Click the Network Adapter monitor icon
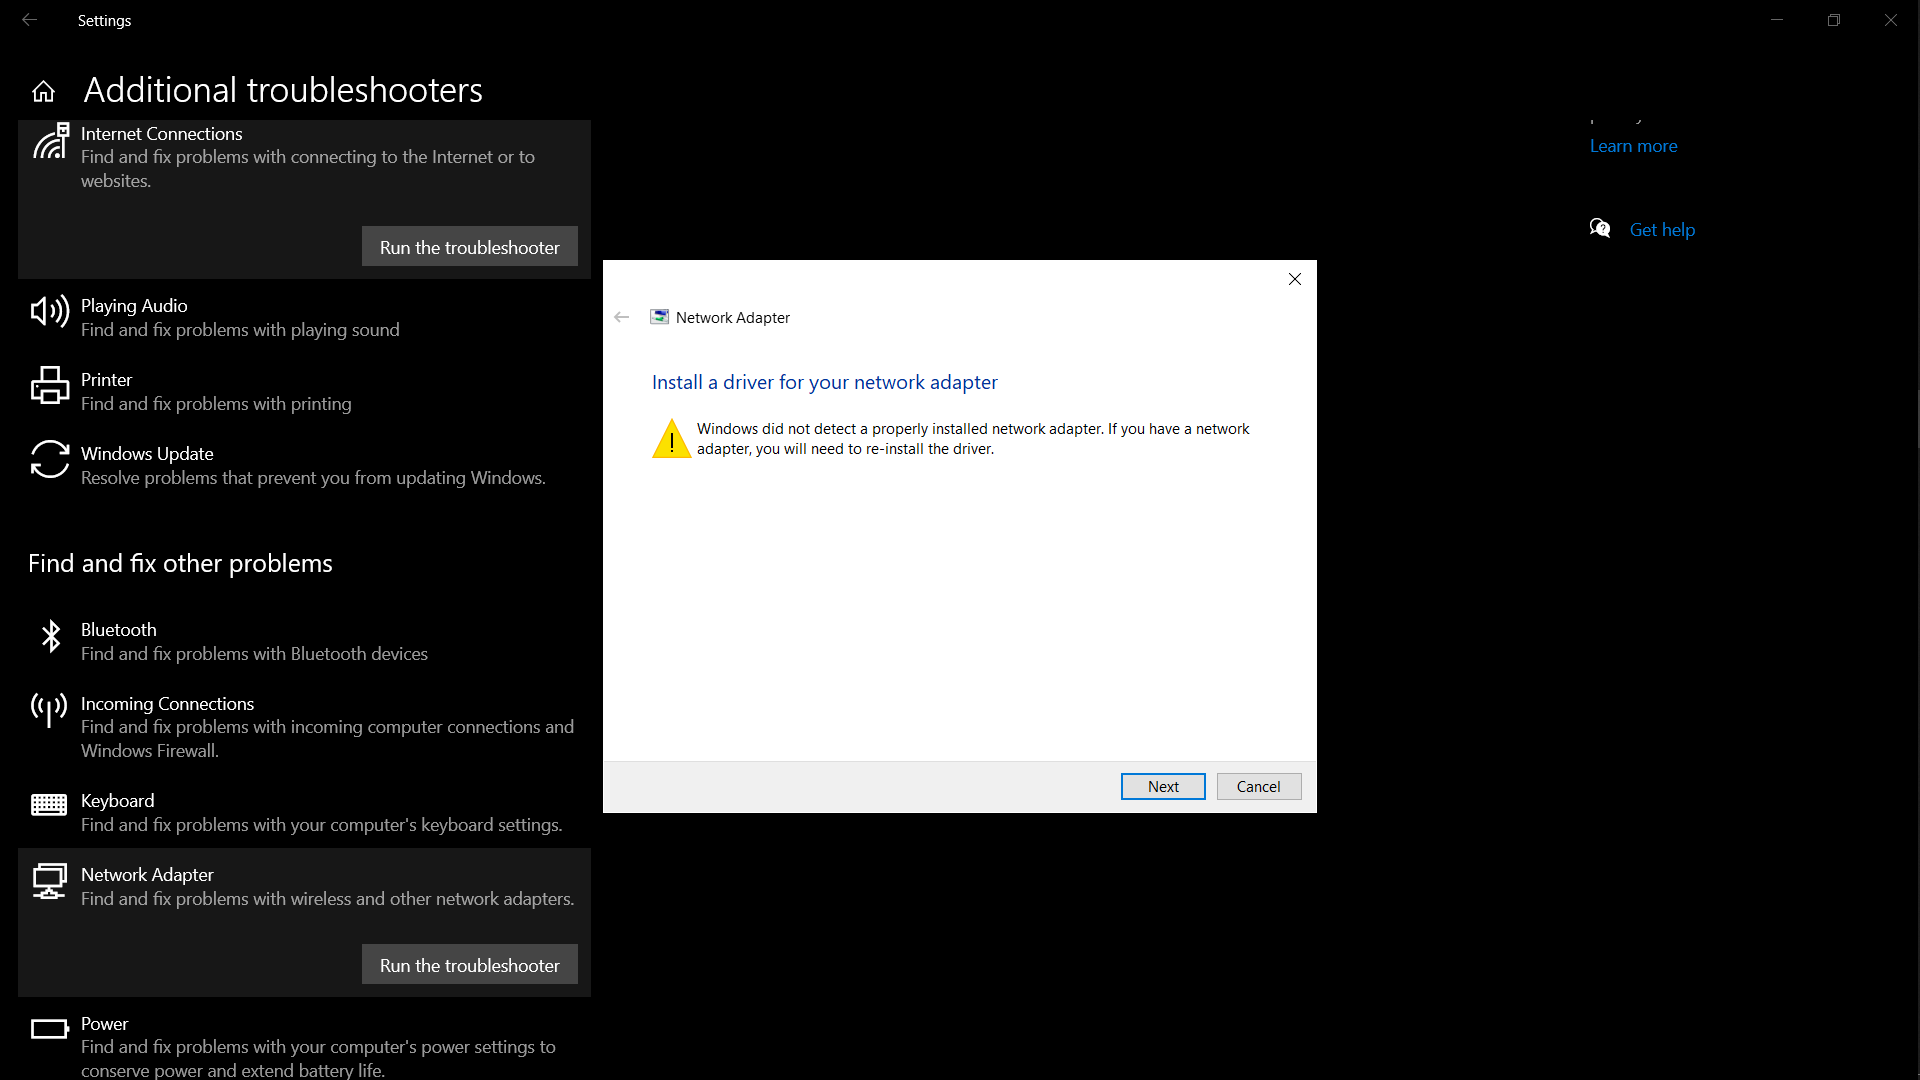 [x=49, y=881]
